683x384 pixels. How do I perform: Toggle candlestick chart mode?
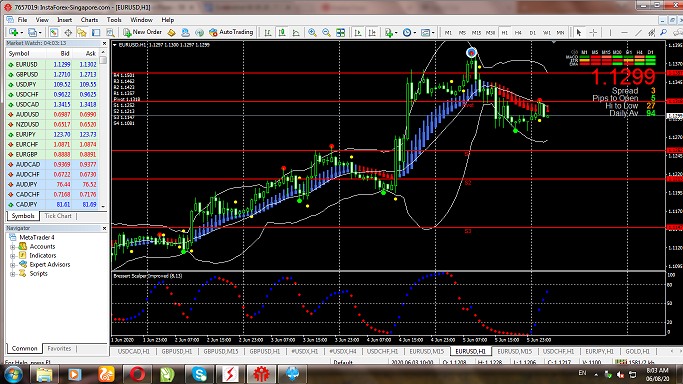tap(282, 32)
